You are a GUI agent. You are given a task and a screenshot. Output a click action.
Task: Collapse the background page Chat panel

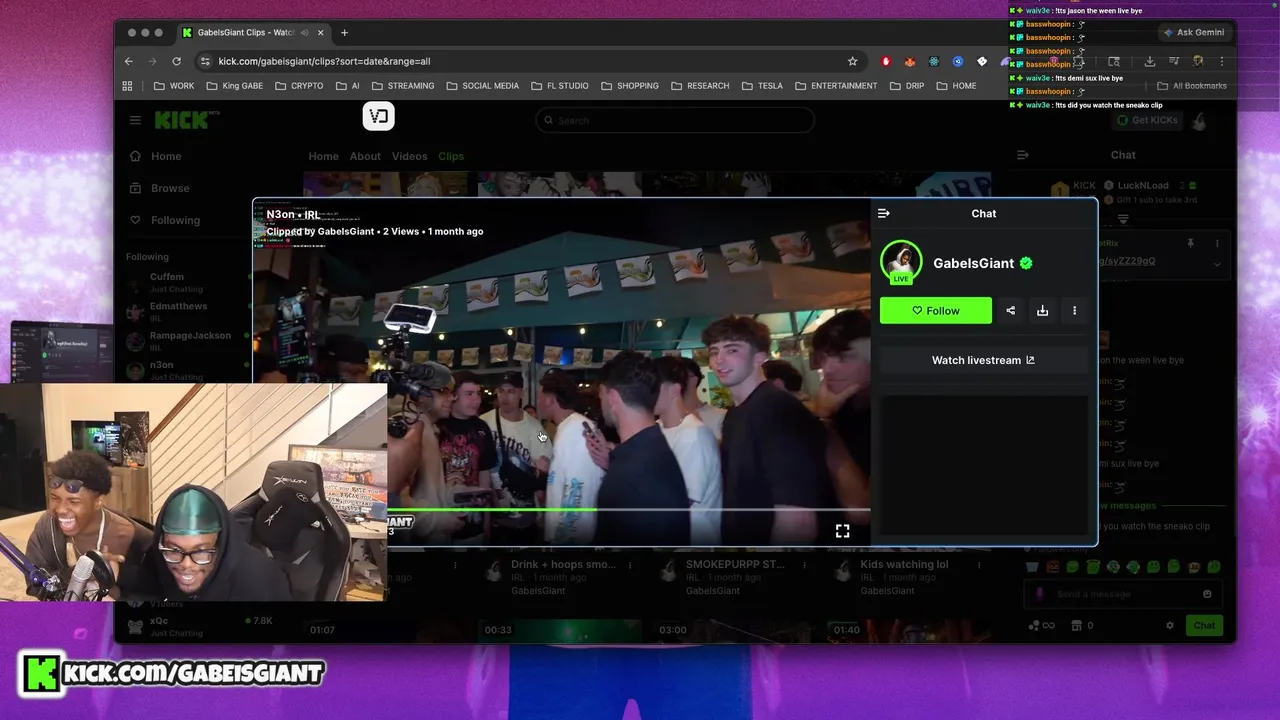click(x=1022, y=155)
